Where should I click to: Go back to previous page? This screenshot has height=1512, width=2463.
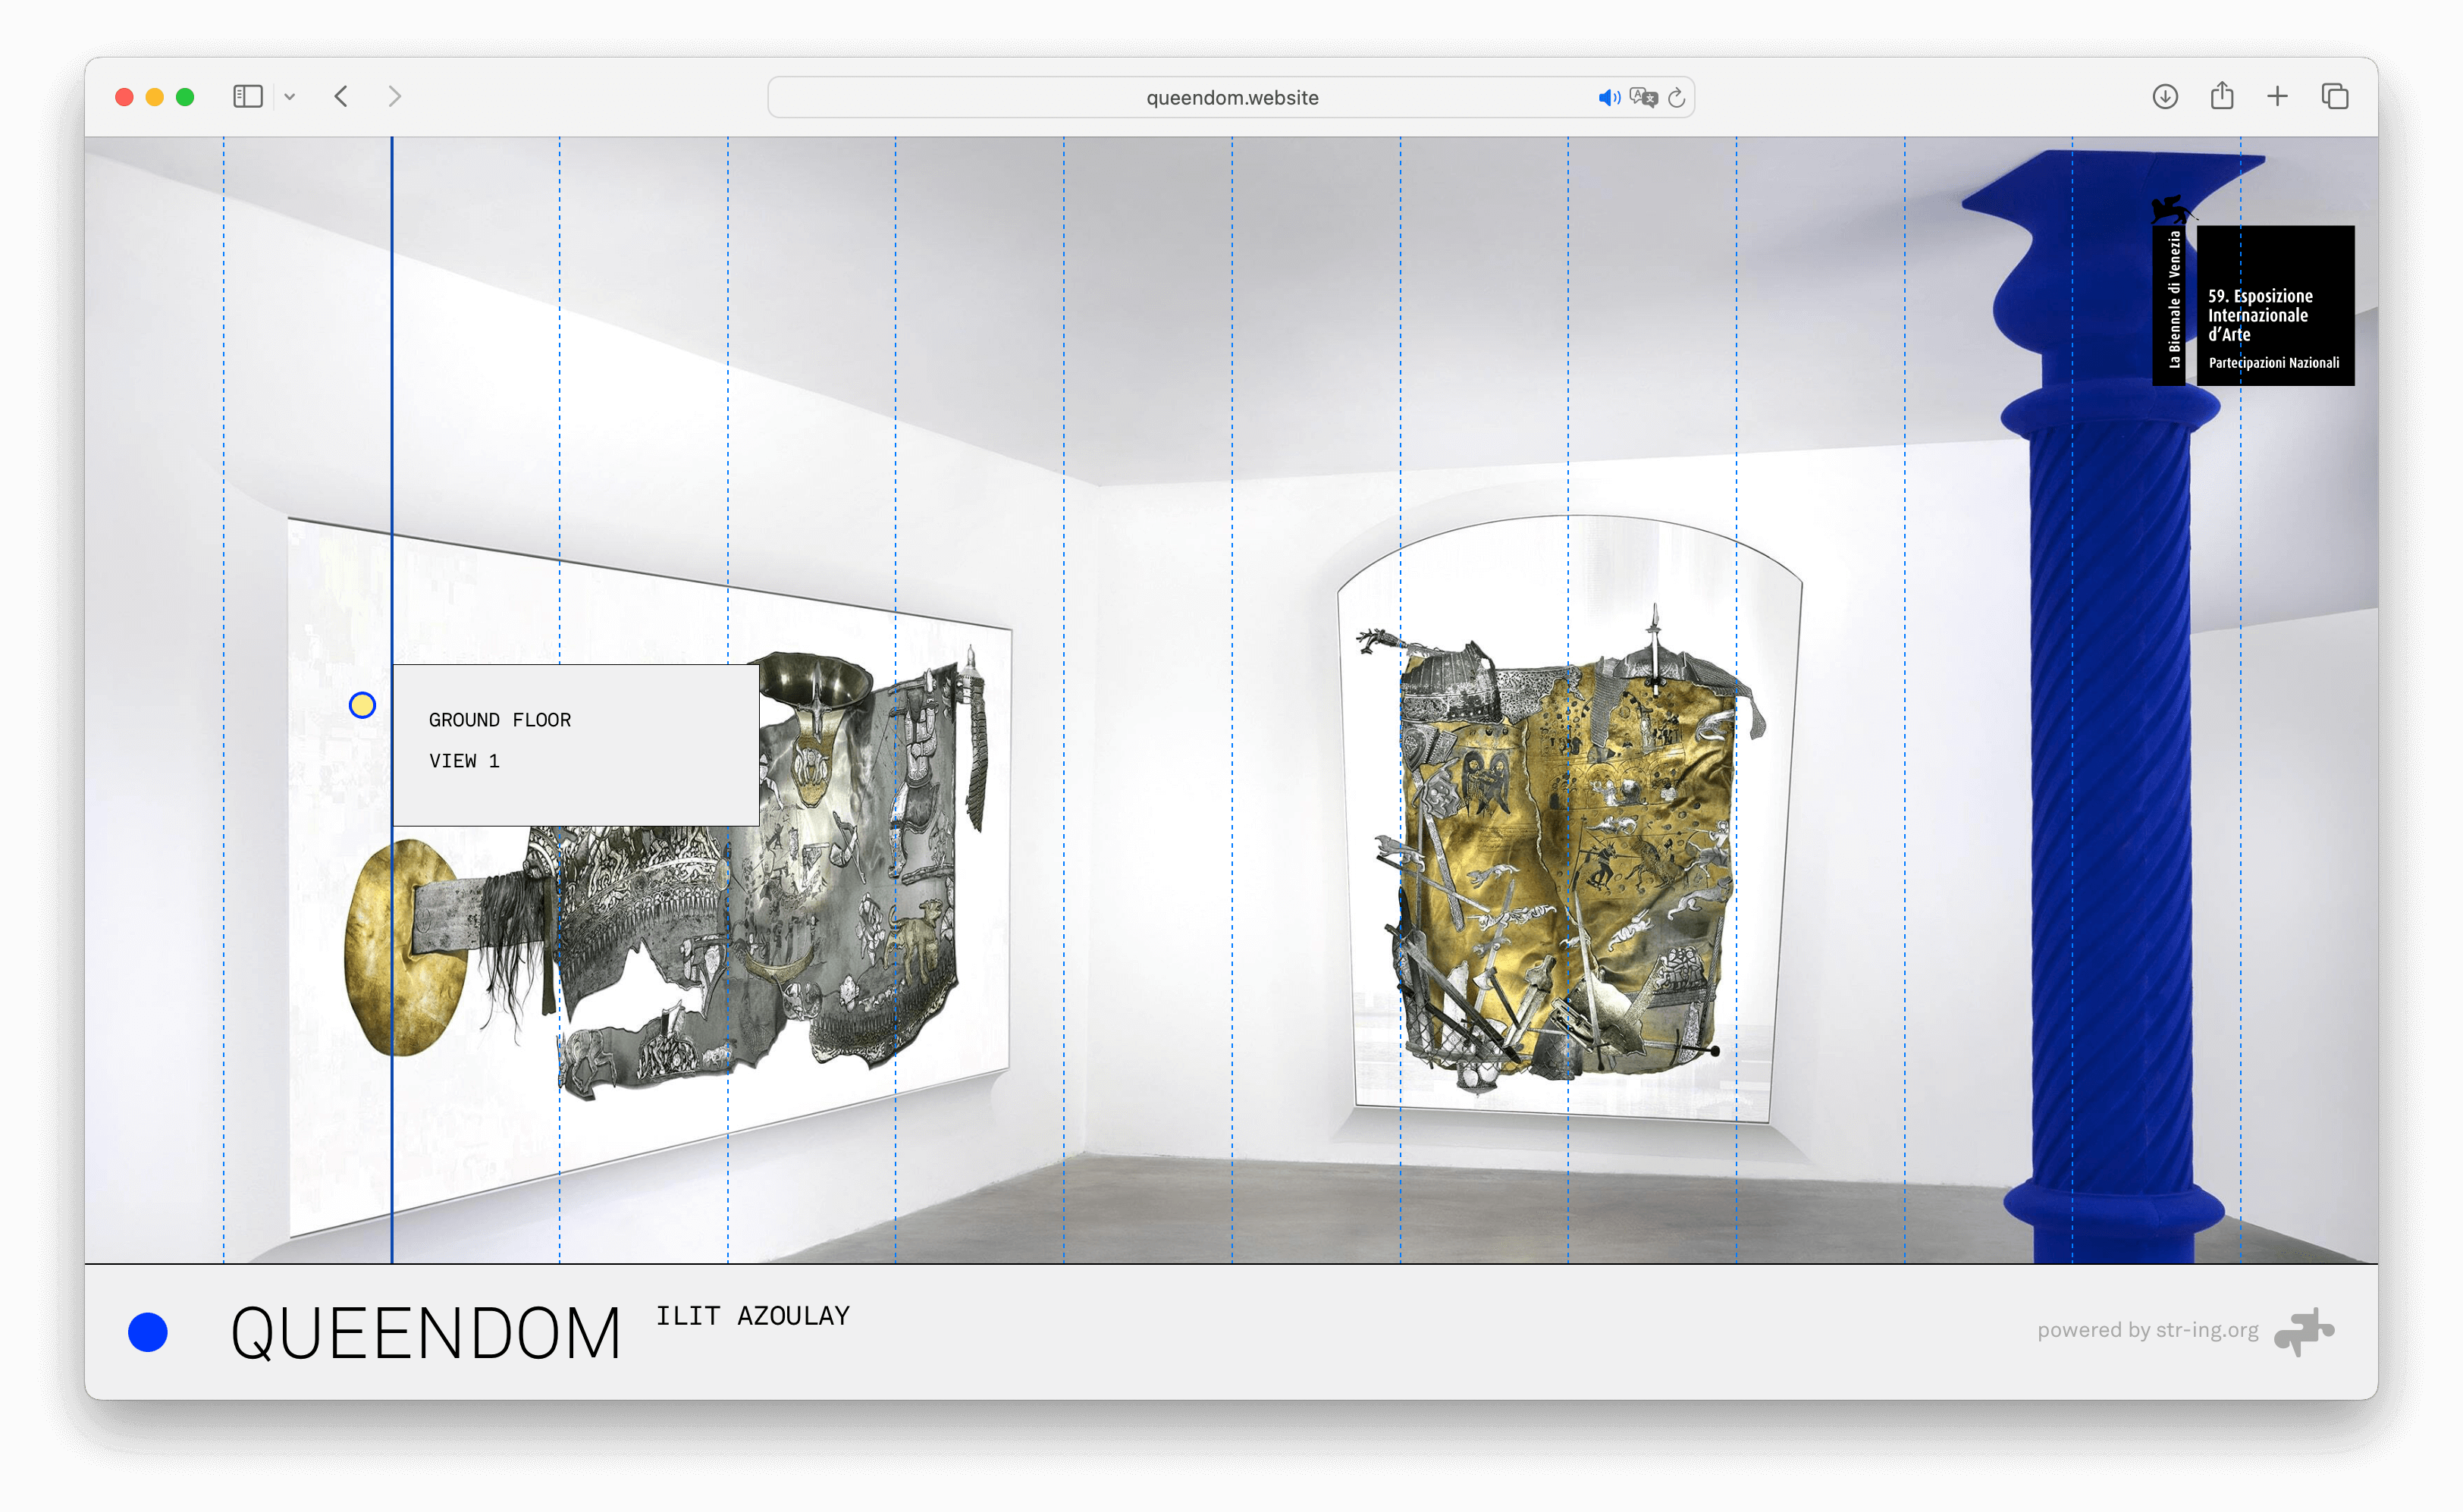(341, 97)
